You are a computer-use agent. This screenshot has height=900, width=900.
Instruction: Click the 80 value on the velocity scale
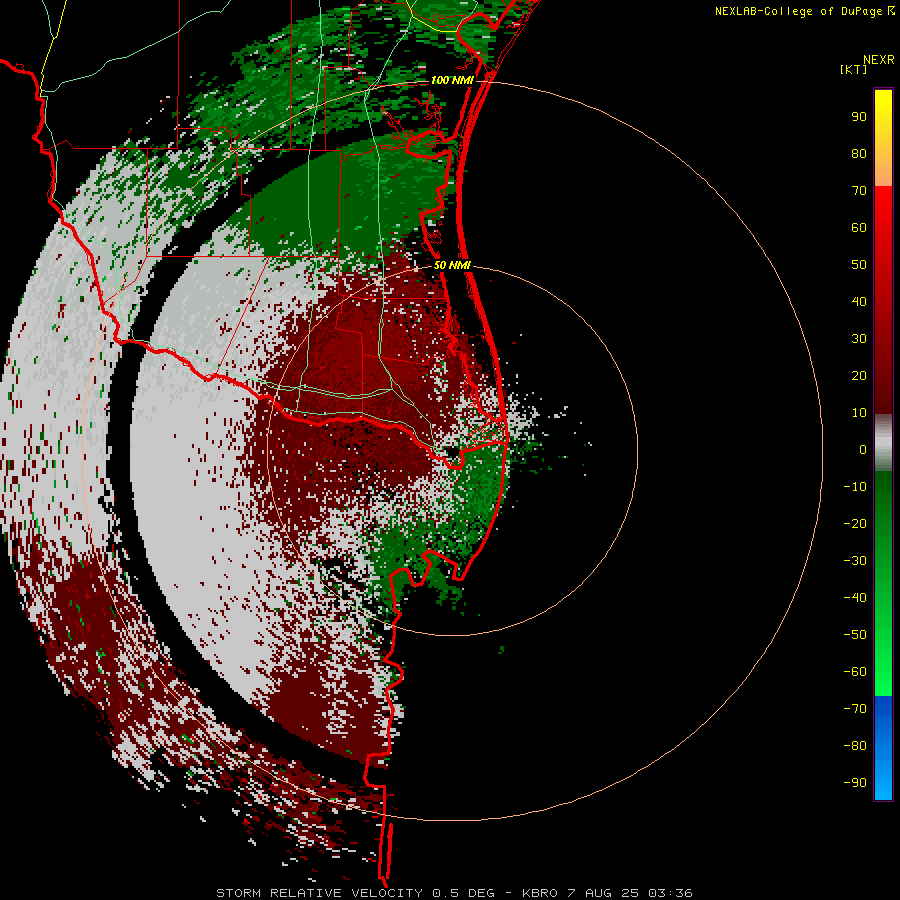[x=859, y=154]
